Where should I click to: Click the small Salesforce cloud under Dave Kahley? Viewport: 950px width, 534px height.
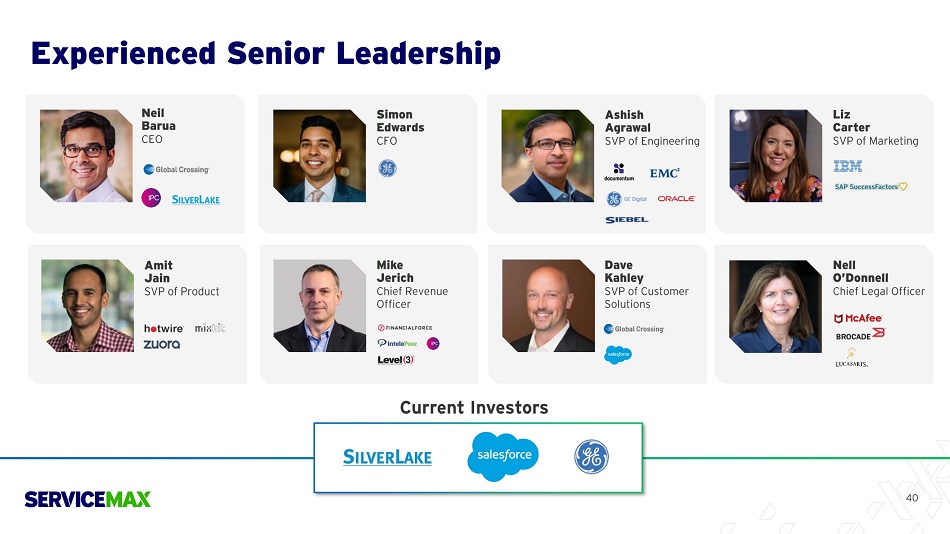pyautogui.click(x=618, y=354)
